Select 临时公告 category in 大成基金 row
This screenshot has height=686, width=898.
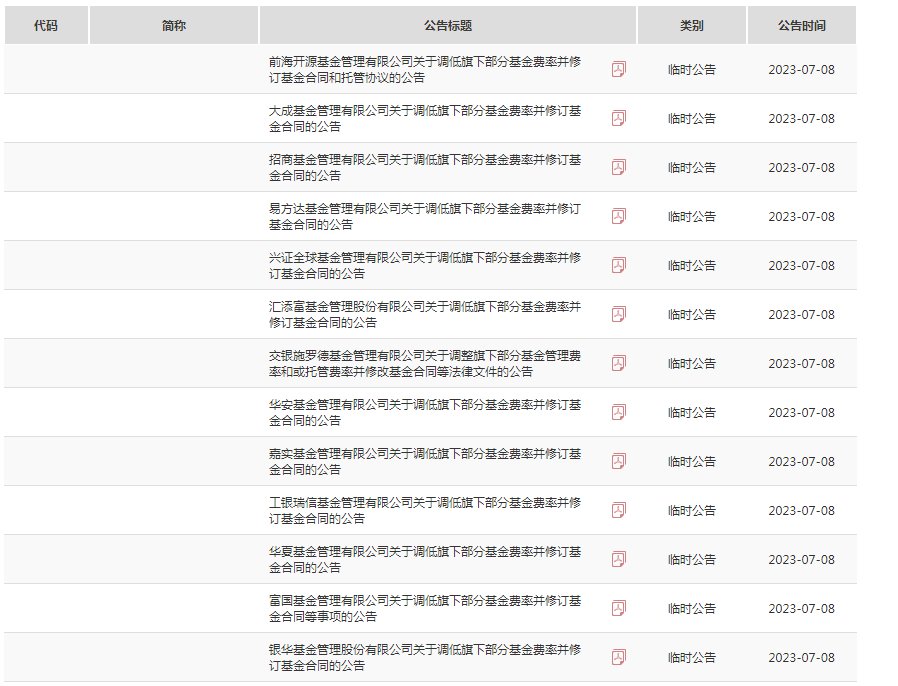coord(692,119)
